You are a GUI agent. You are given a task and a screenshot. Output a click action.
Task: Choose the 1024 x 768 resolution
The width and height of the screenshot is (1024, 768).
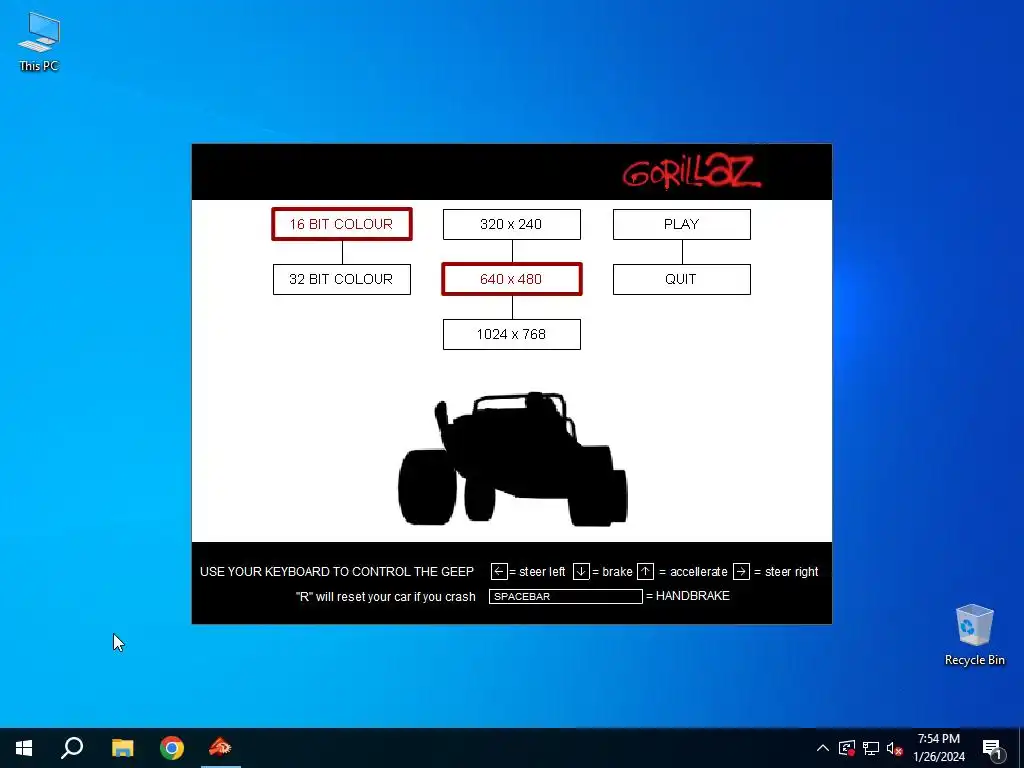click(x=511, y=334)
